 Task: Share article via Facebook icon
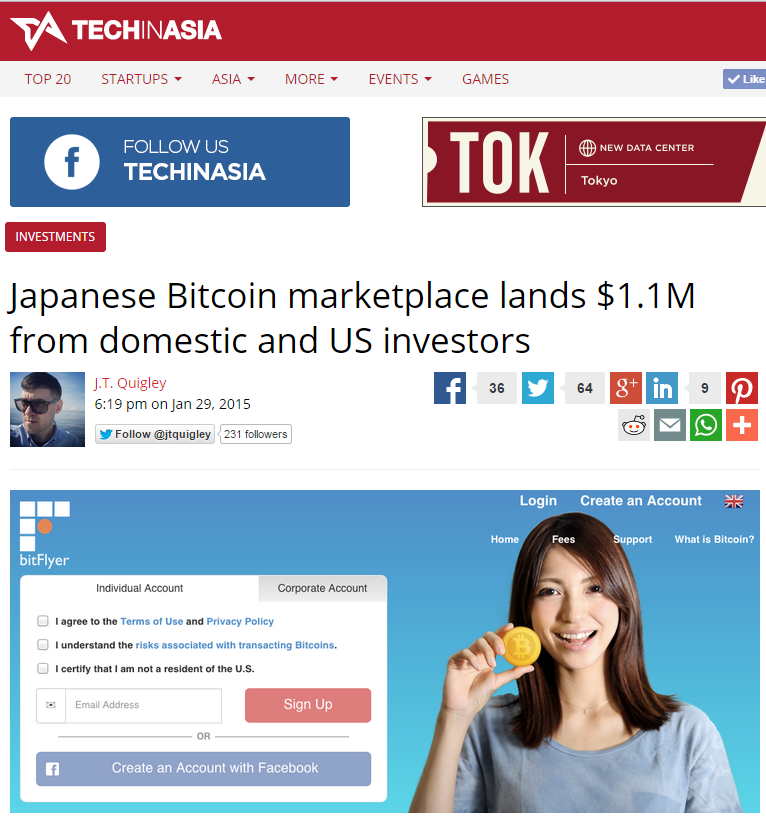click(449, 388)
